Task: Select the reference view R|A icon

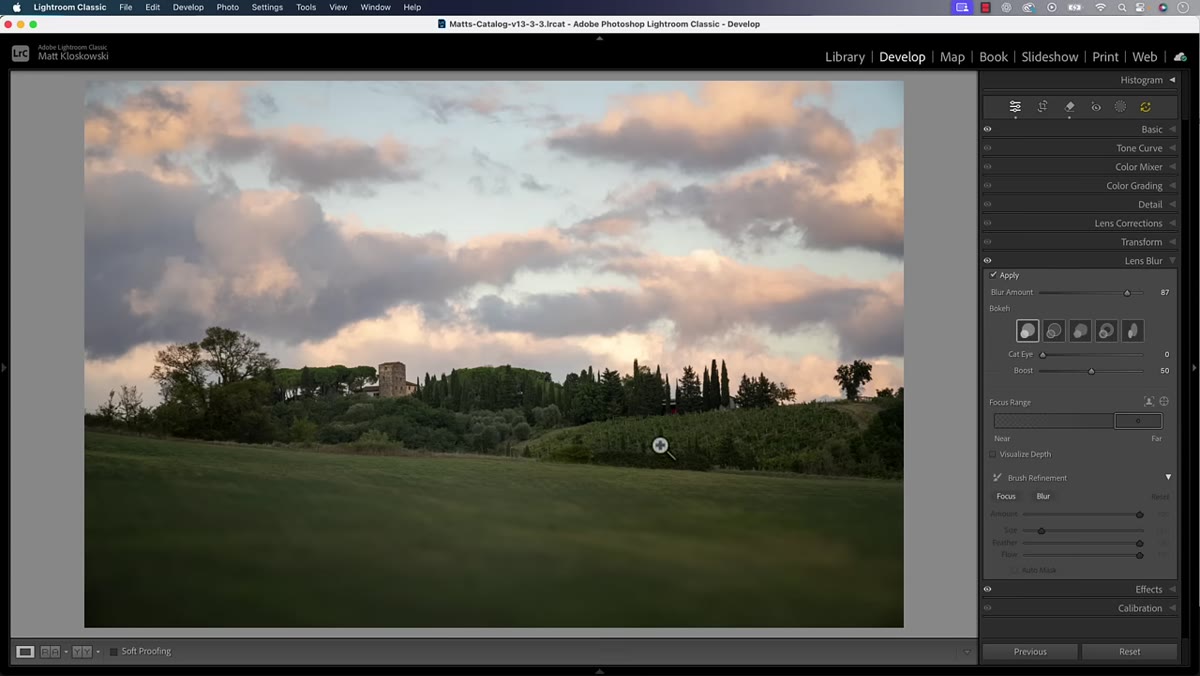Action: (x=49, y=652)
